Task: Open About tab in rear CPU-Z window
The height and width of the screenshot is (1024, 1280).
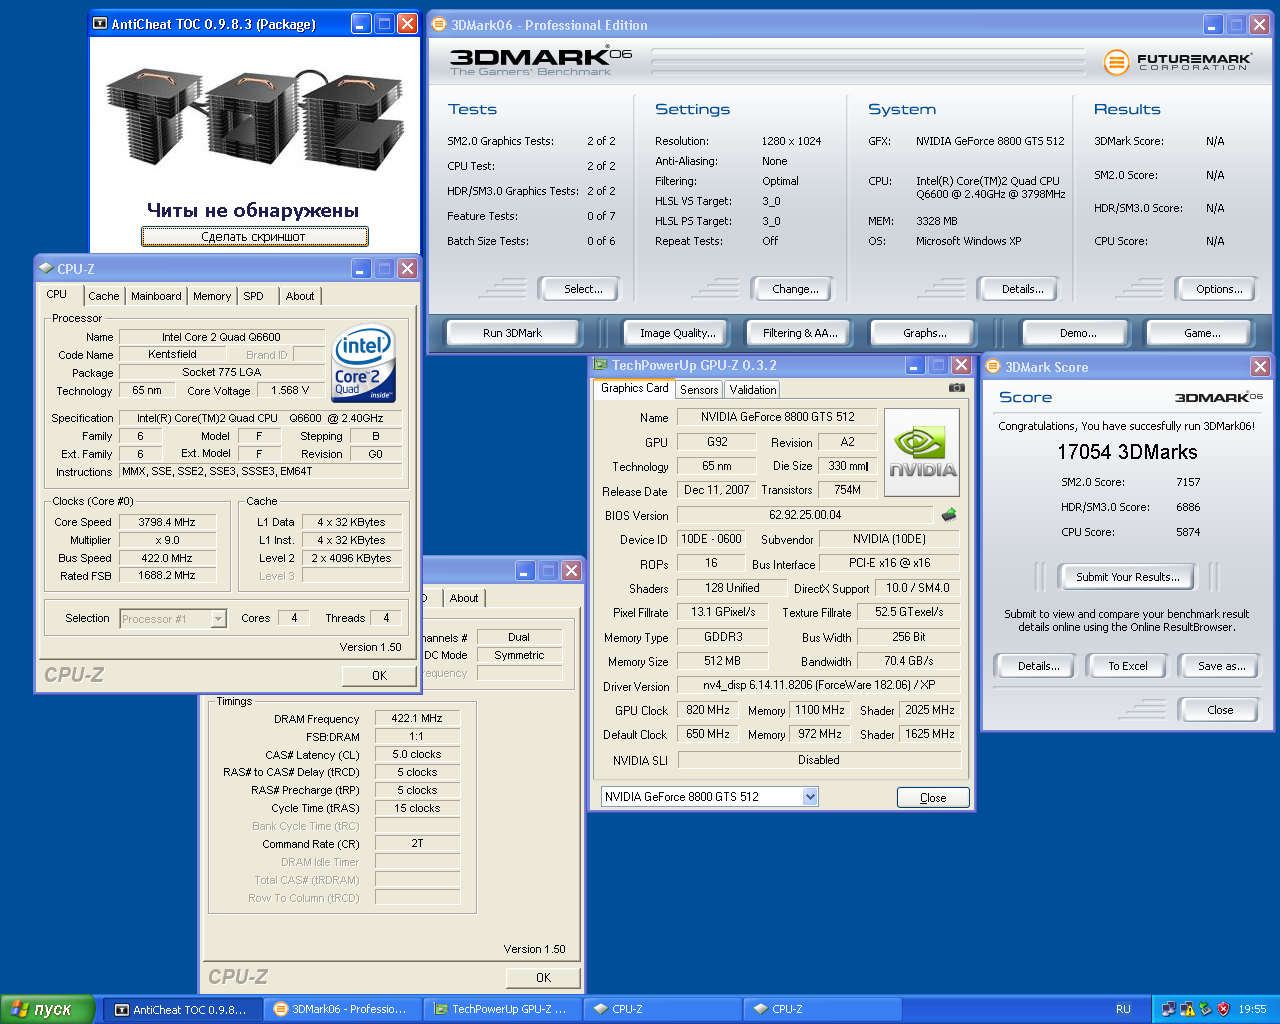Action: [x=463, y=598]
